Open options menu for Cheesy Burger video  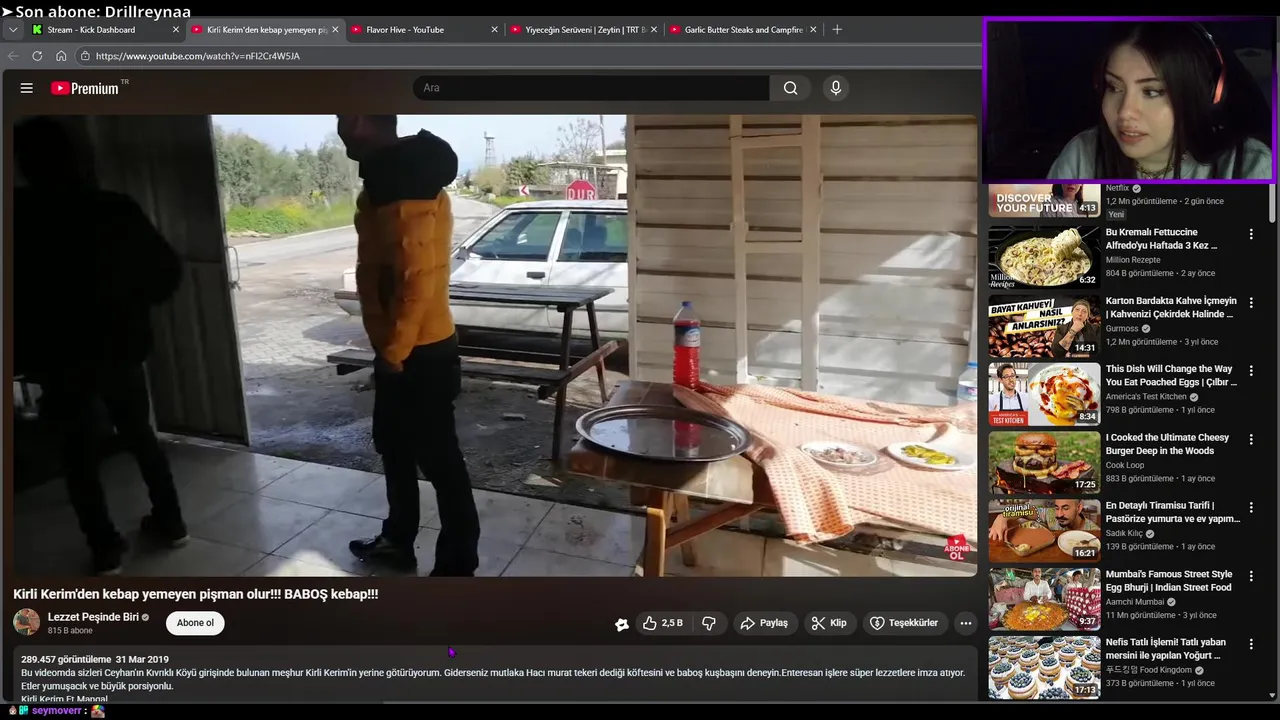(1251, 439)
